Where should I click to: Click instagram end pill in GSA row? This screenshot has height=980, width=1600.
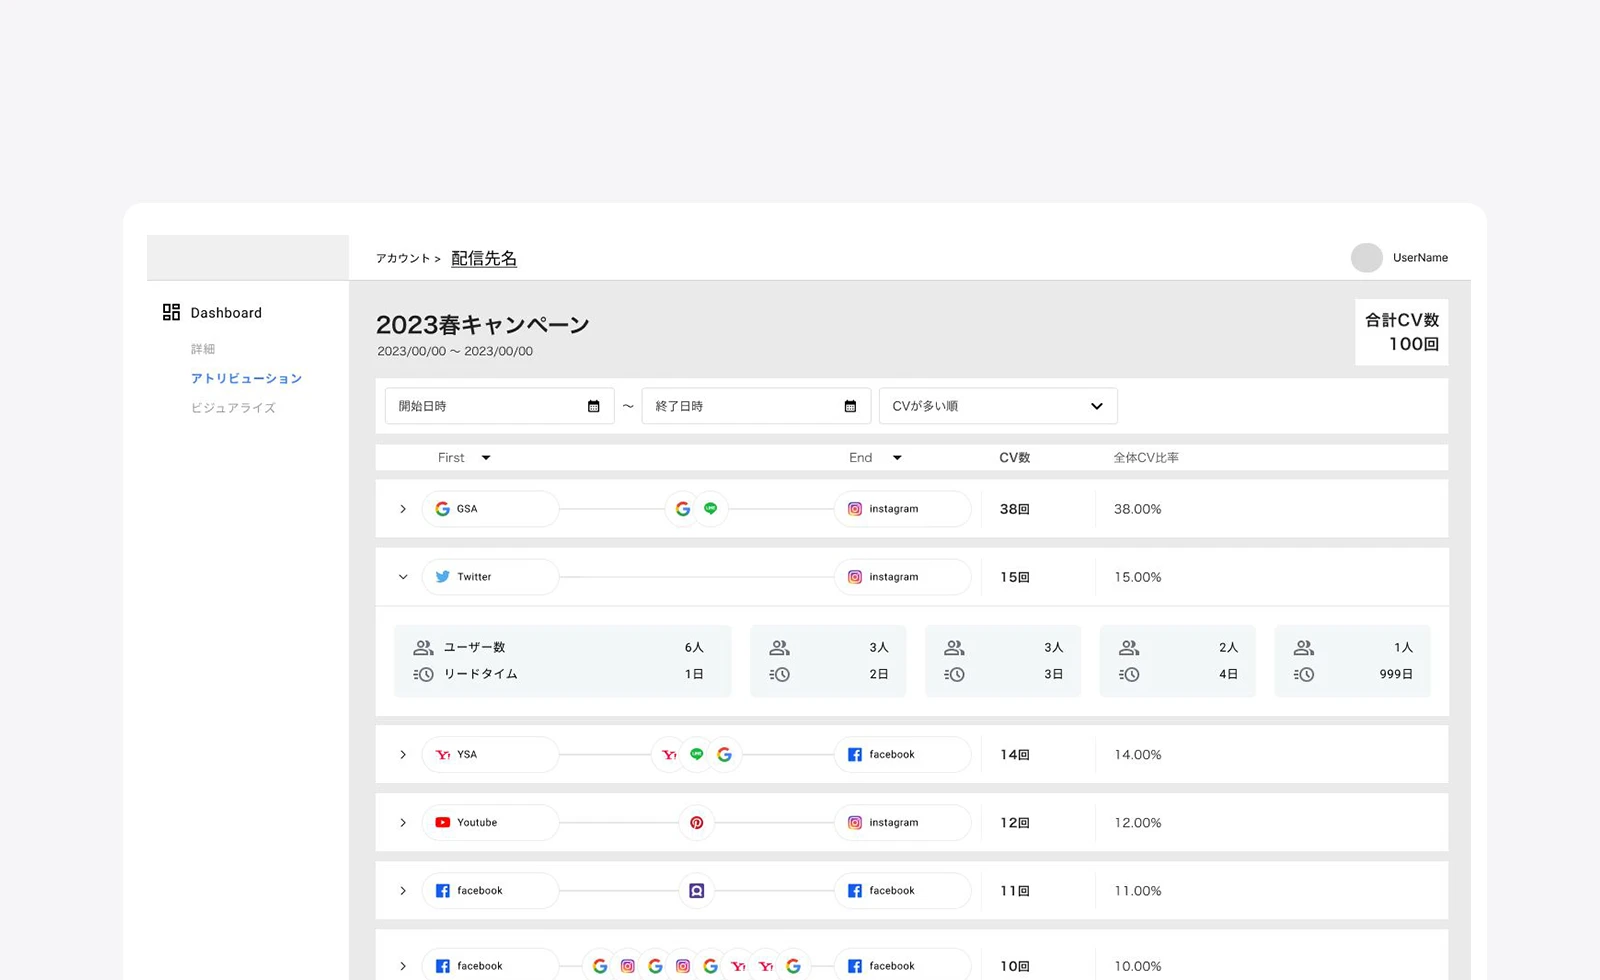902,509
